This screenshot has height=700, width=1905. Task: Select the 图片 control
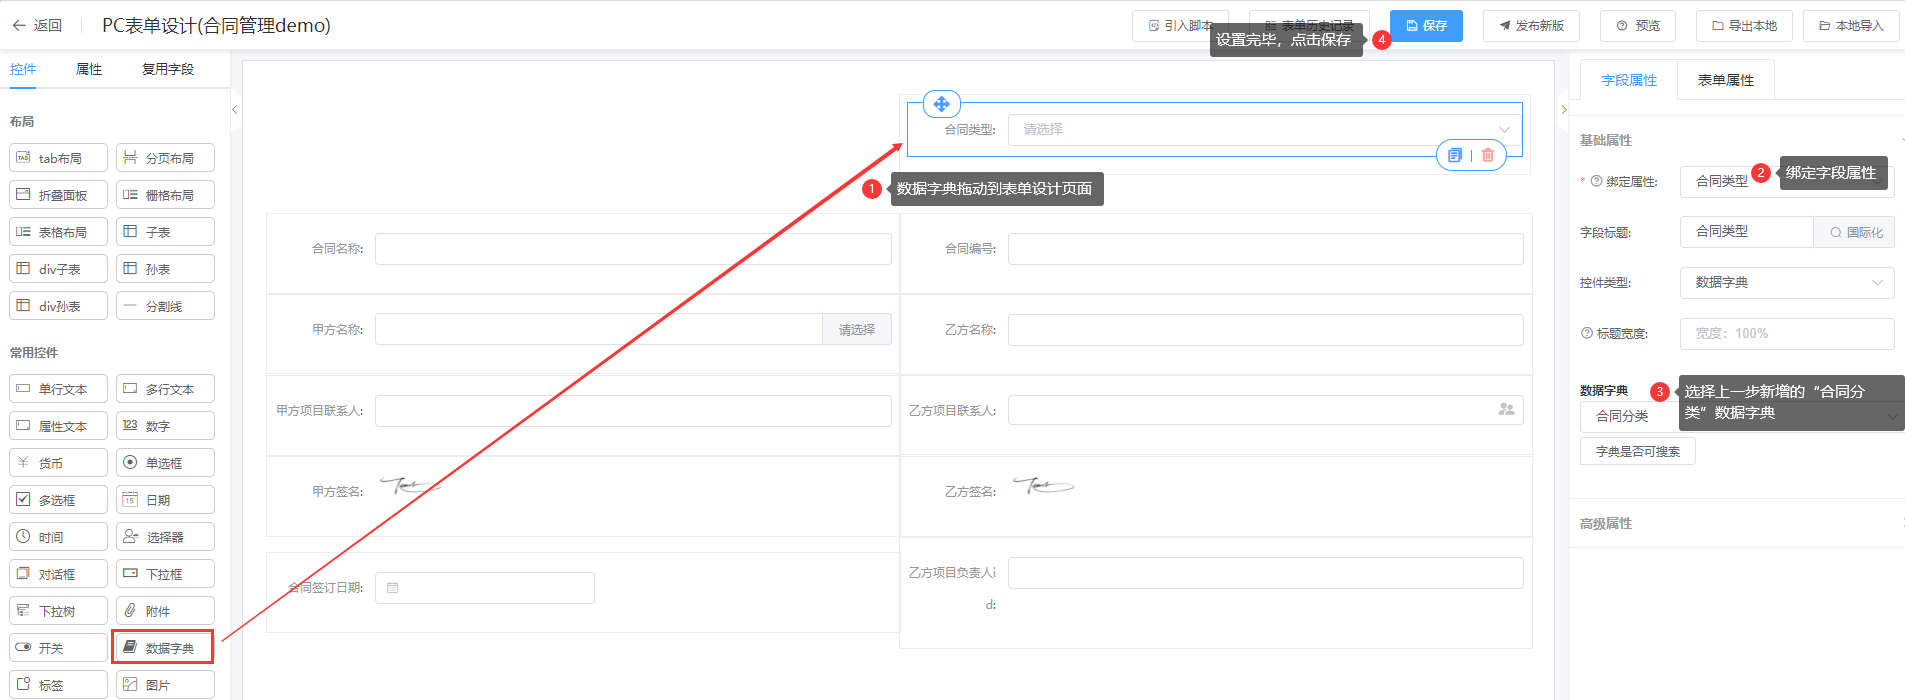[x=166, y=685]
